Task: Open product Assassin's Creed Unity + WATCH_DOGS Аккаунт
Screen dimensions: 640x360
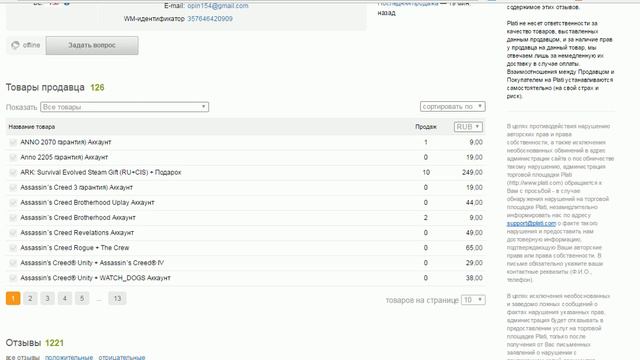Action: coord(96,278)
